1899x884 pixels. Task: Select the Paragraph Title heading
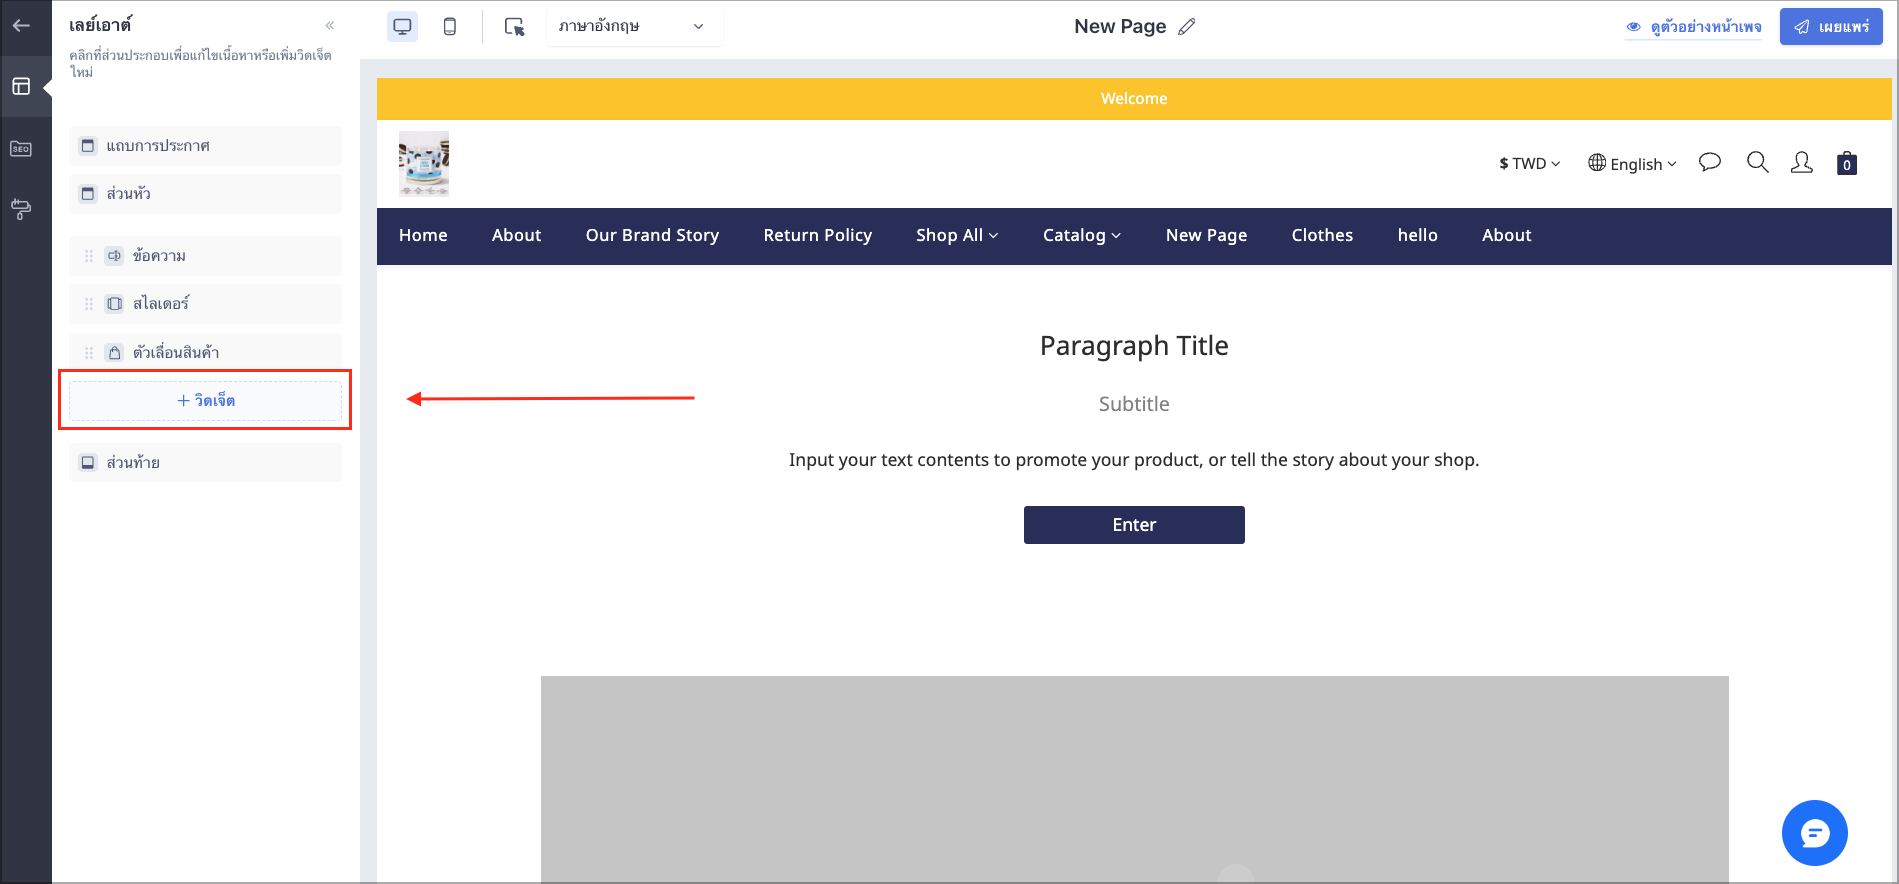pyautogui.click(x=1134, y=346)
